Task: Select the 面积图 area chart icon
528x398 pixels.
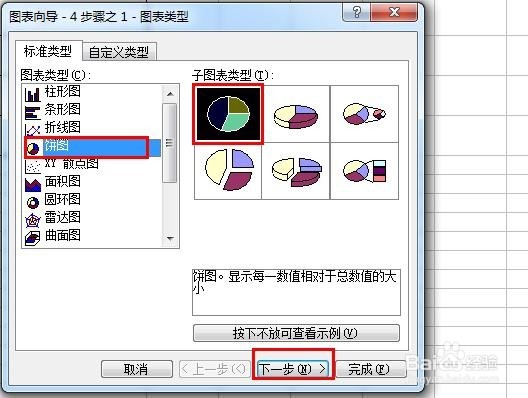Action: [x=33, y=184]
